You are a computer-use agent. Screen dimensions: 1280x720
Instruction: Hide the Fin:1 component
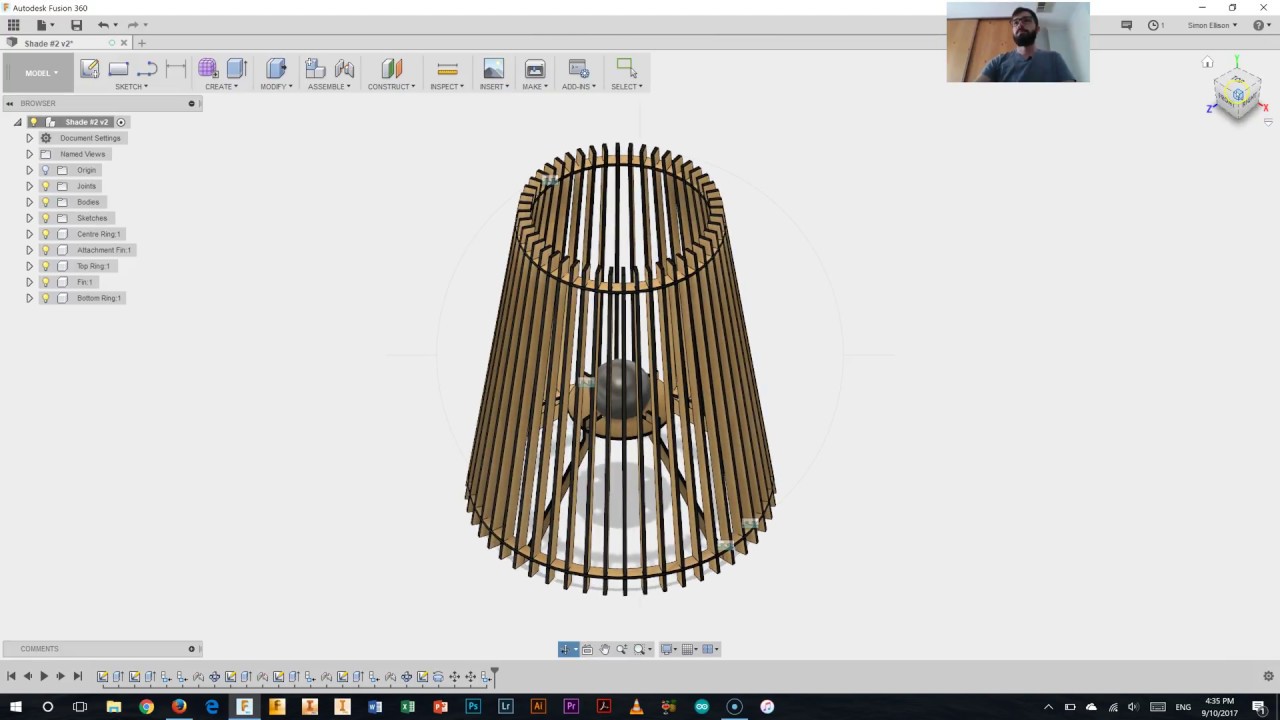click(x=45, y=282)
